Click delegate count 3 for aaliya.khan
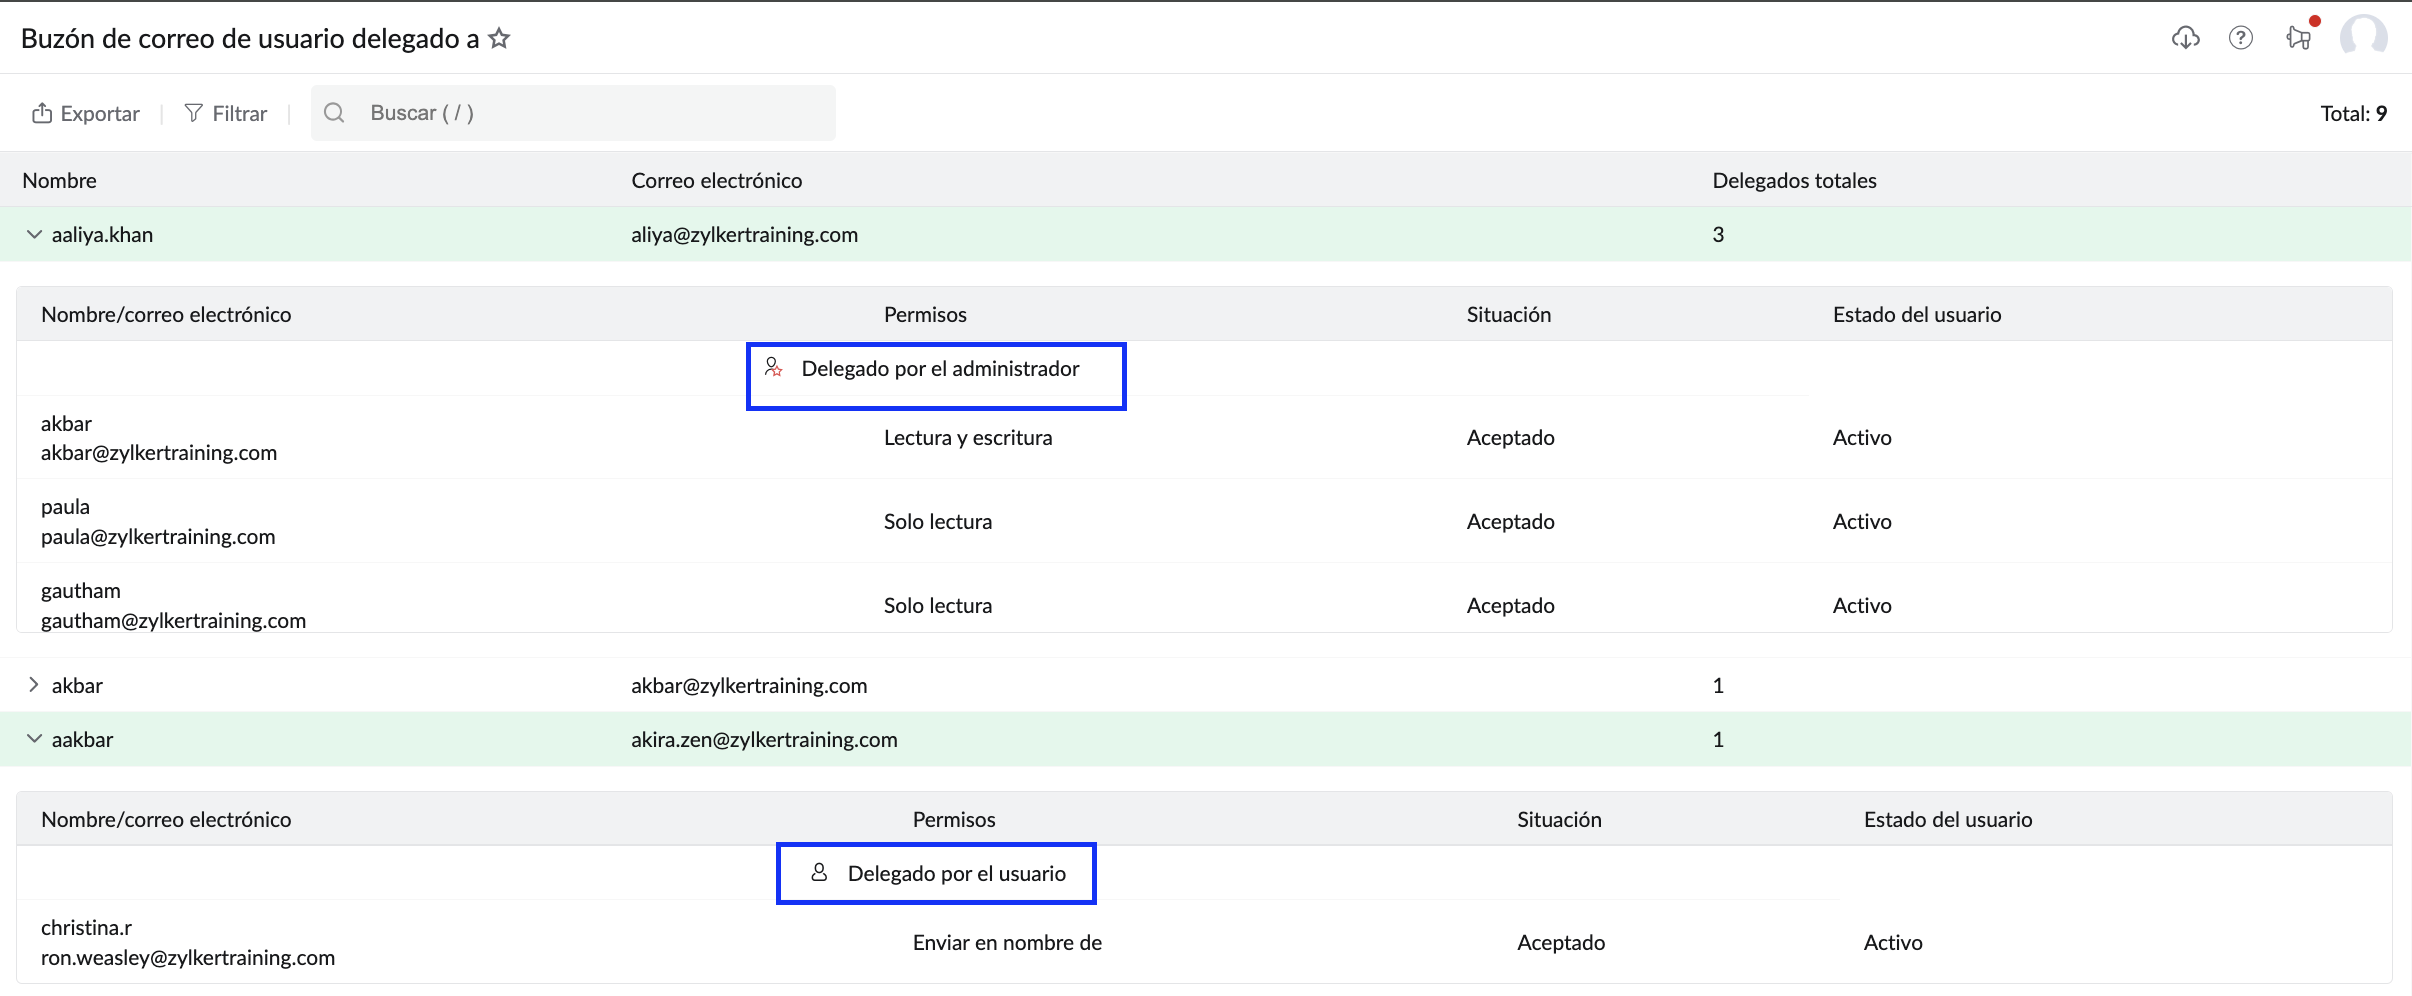 pos(1718,235)
